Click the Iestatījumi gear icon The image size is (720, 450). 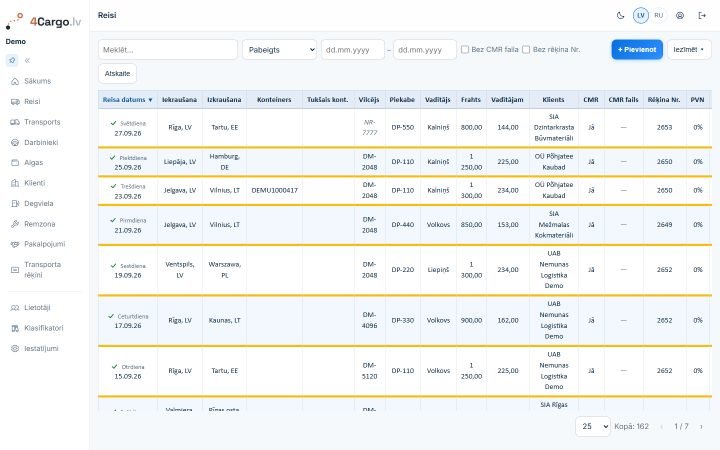[15, 349]
